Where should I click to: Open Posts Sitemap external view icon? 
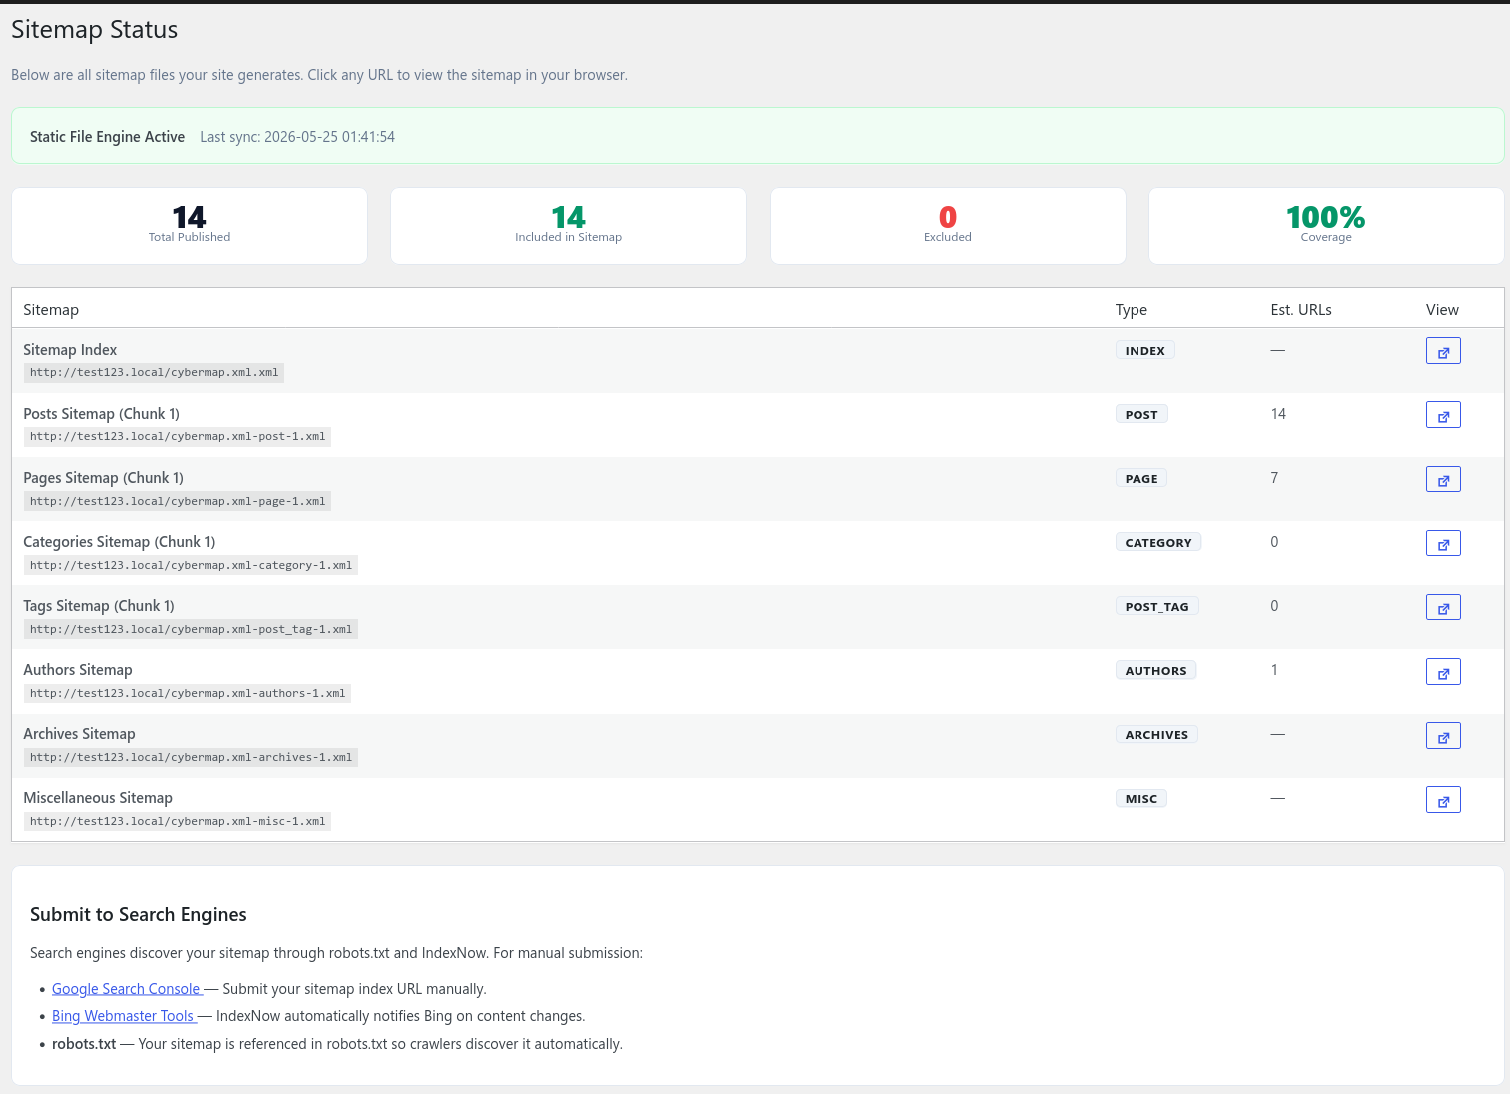(1443, 415)
